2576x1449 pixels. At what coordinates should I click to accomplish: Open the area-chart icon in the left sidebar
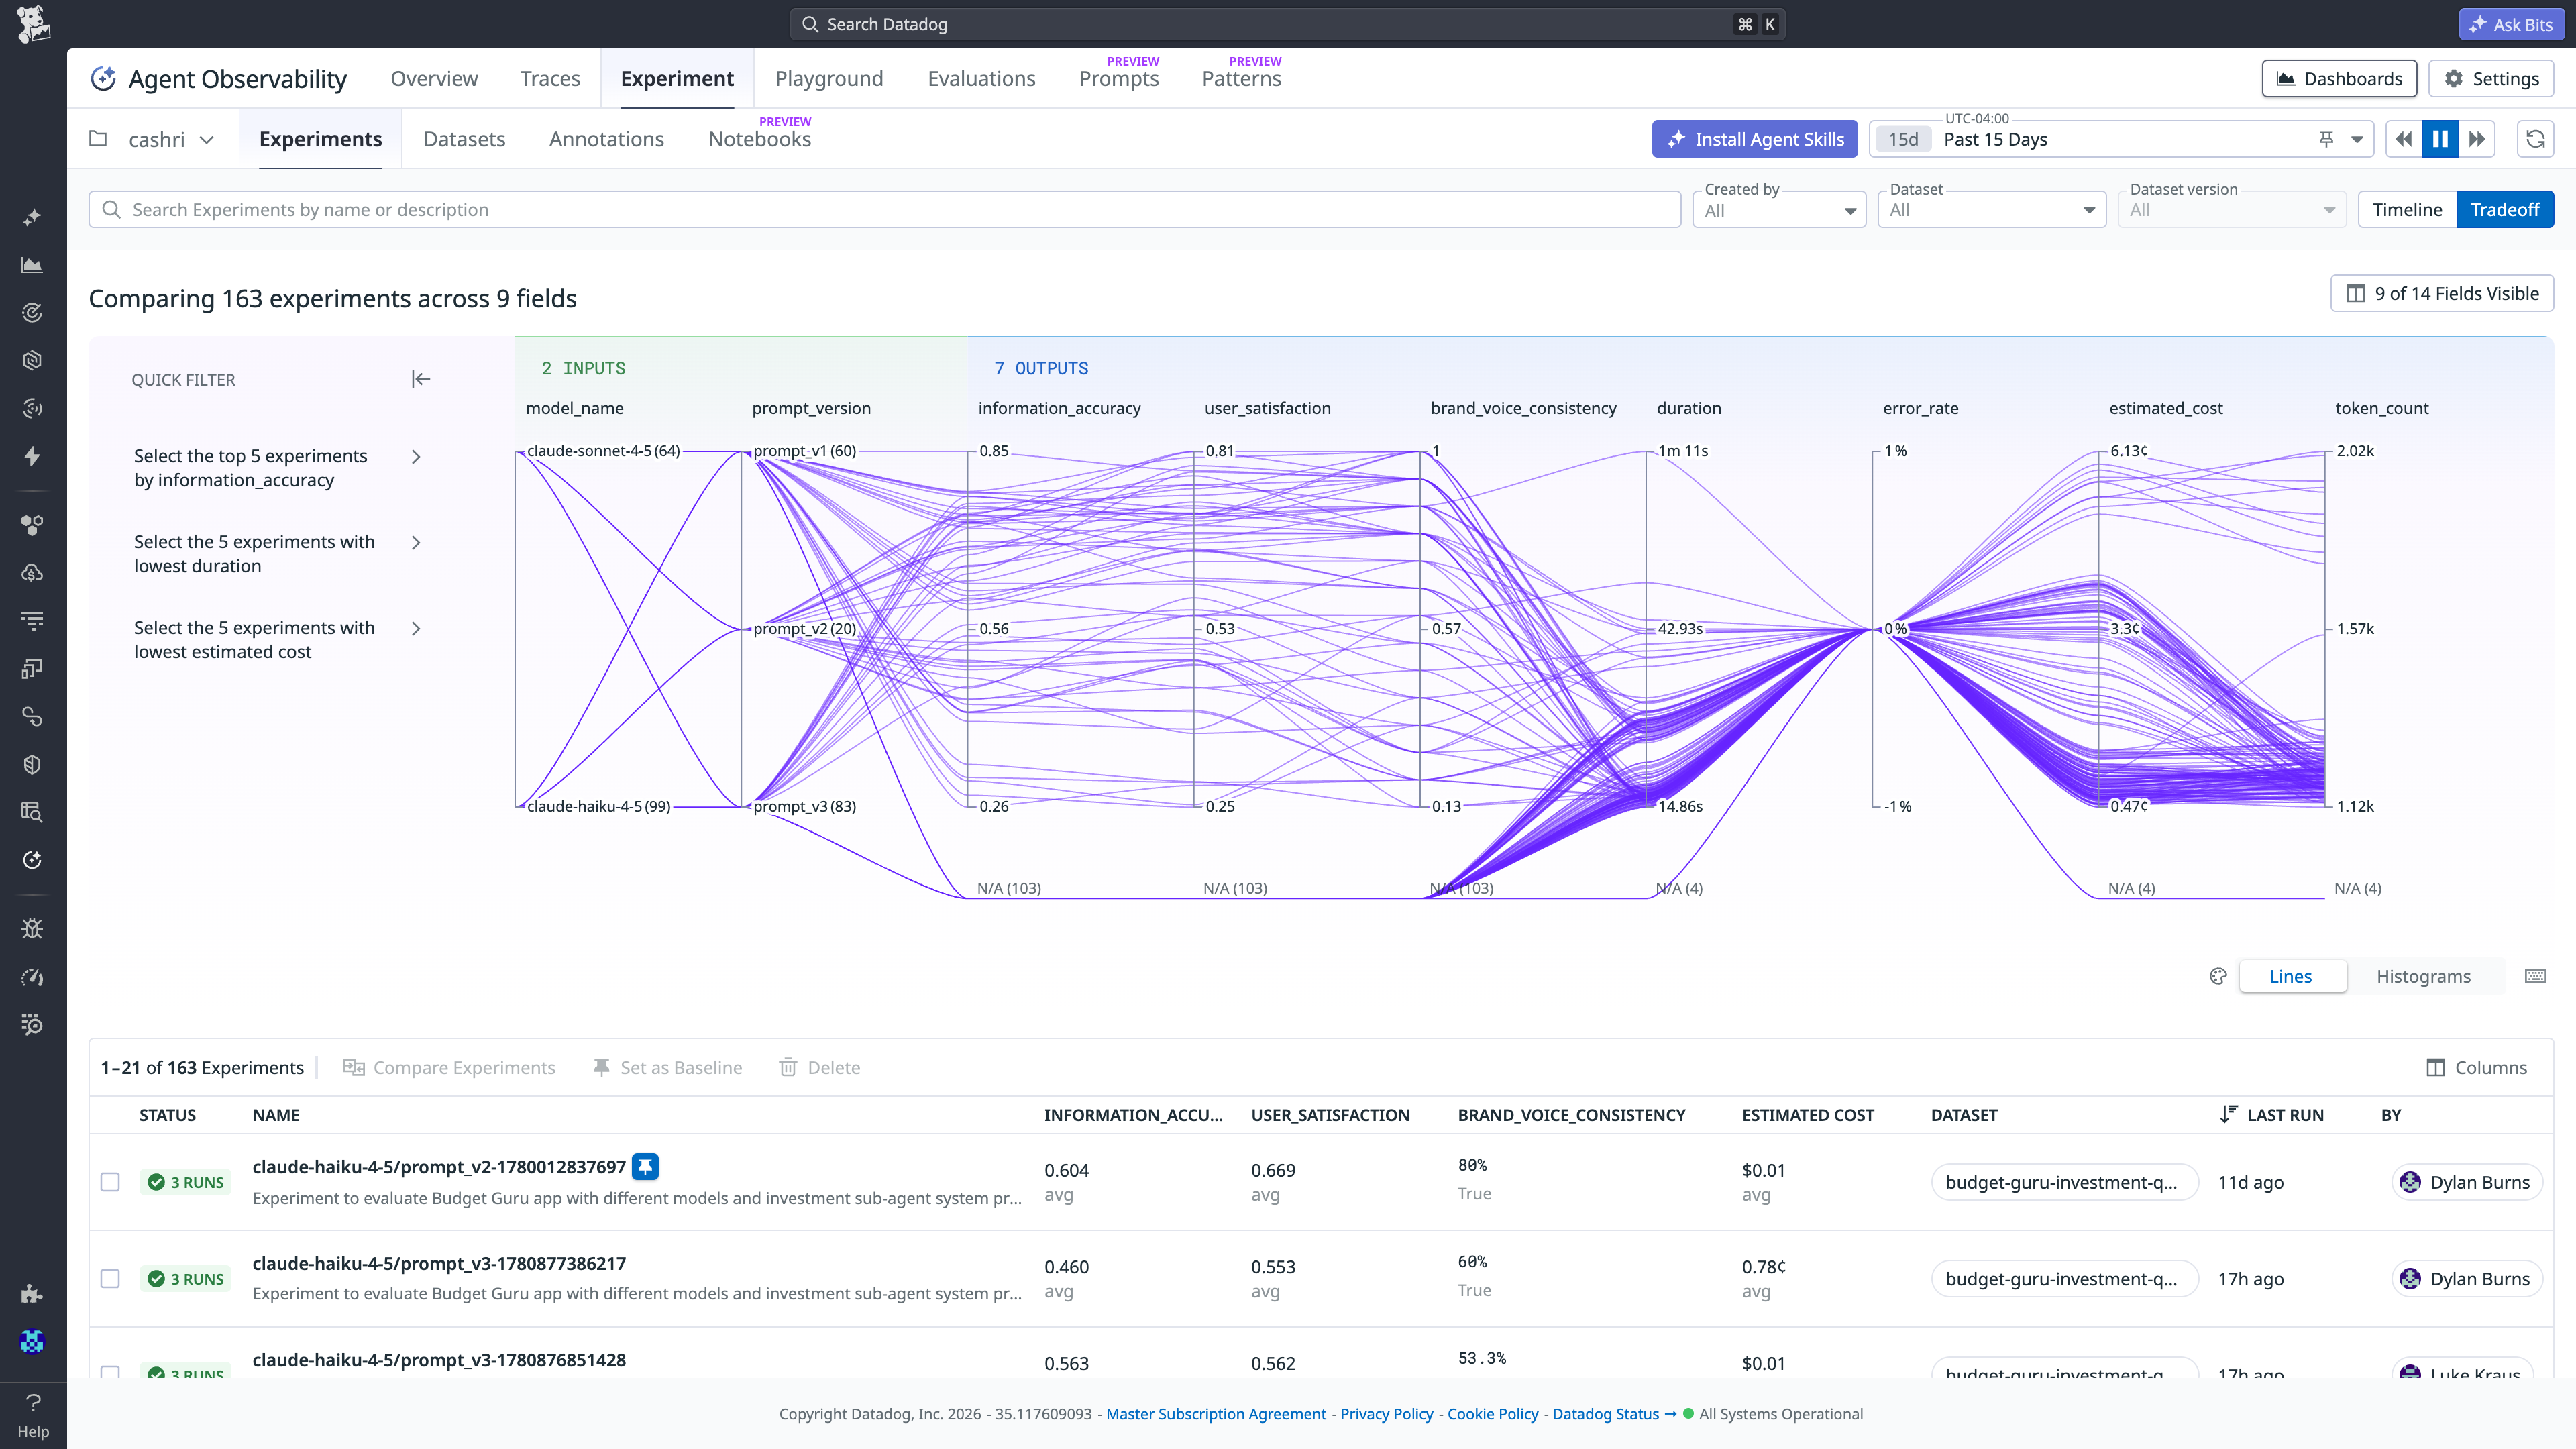point(32,265)
